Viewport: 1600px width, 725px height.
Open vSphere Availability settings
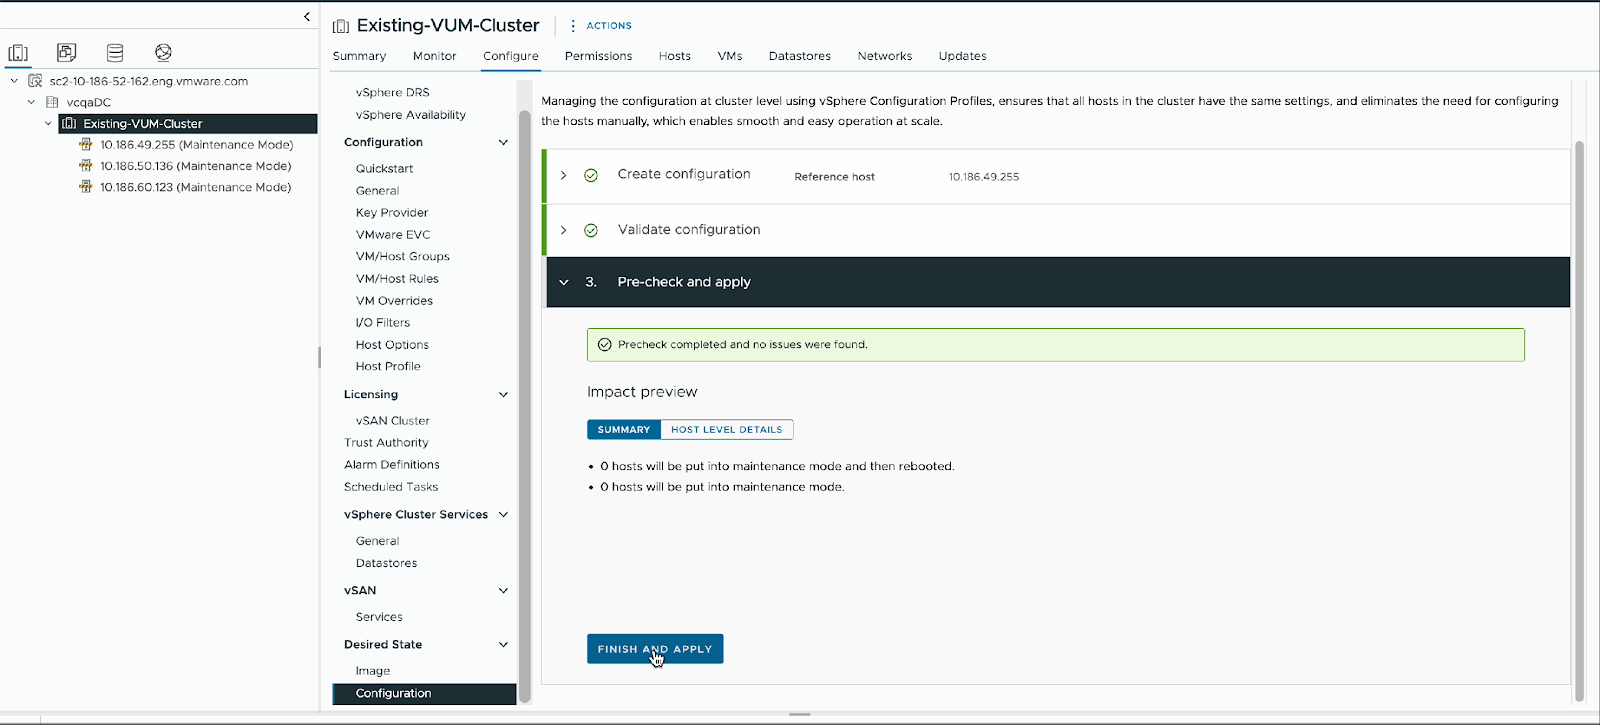pos(411,115)
